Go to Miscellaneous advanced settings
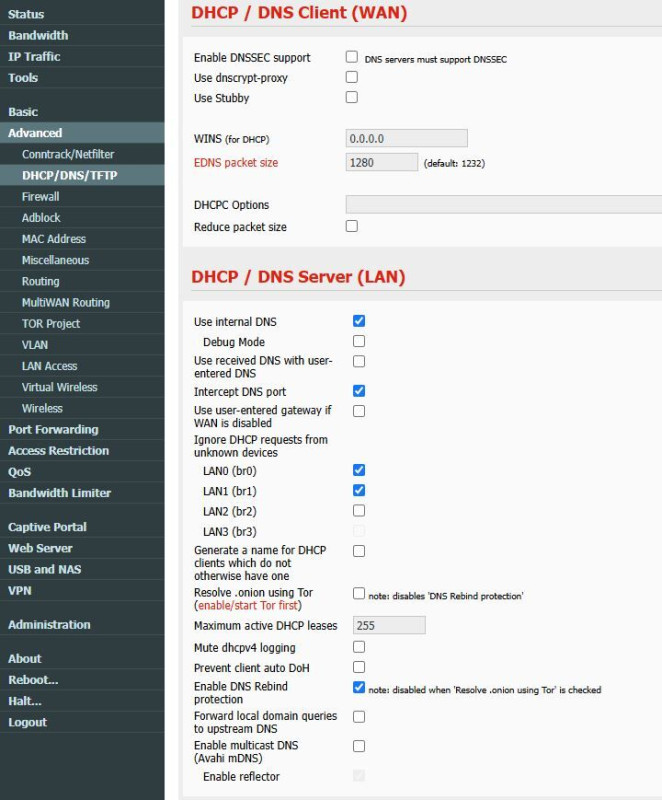The image size is (662, 800). [x=82, y=260]
